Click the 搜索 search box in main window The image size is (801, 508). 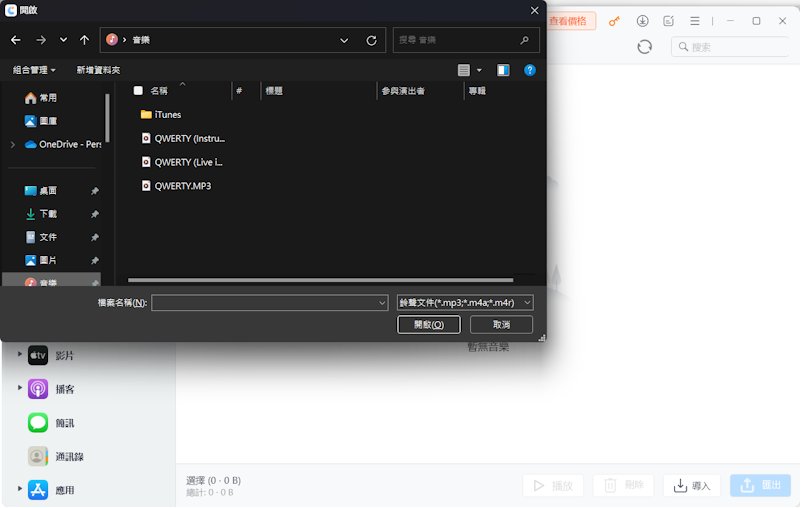pos(731,47)
